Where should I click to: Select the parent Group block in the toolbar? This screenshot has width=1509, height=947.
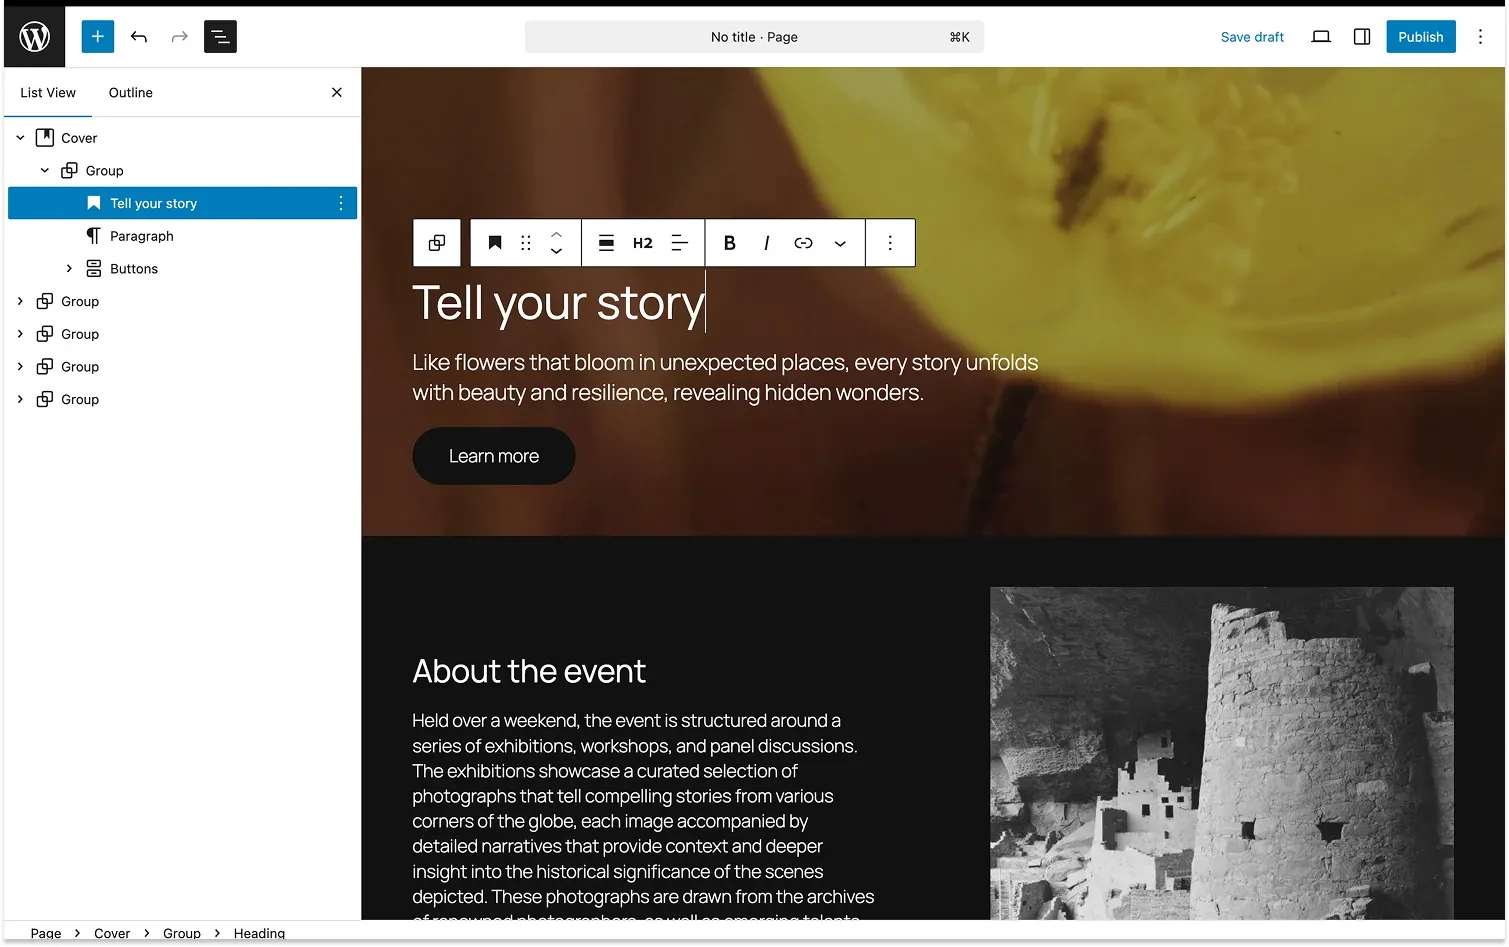pos(436,242)
